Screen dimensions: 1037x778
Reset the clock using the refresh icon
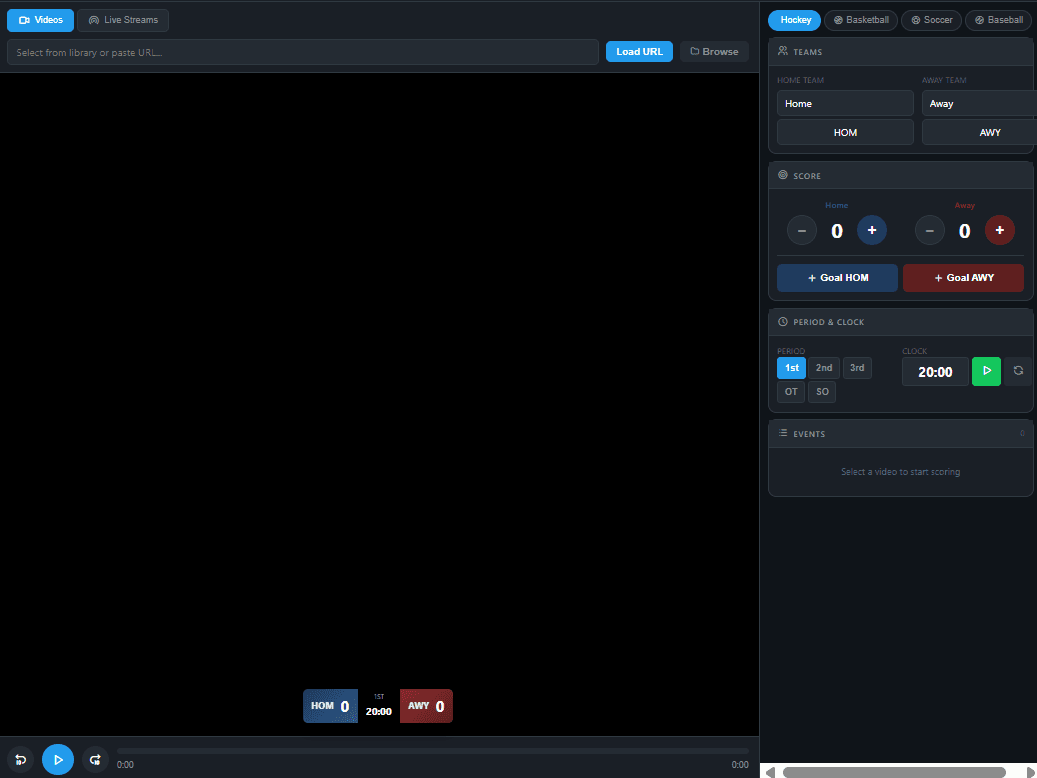click(x=1018, y=371)
